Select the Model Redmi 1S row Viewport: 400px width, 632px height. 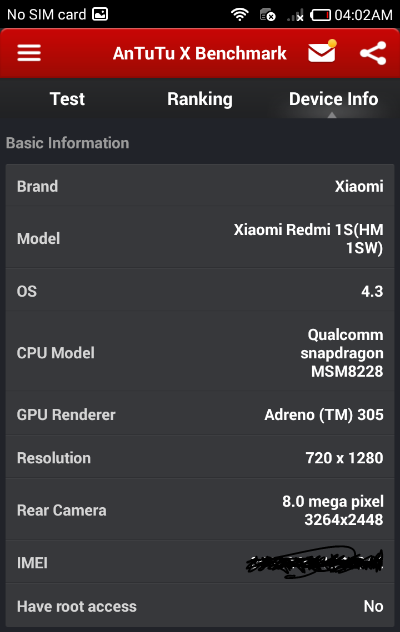[200, 238]
